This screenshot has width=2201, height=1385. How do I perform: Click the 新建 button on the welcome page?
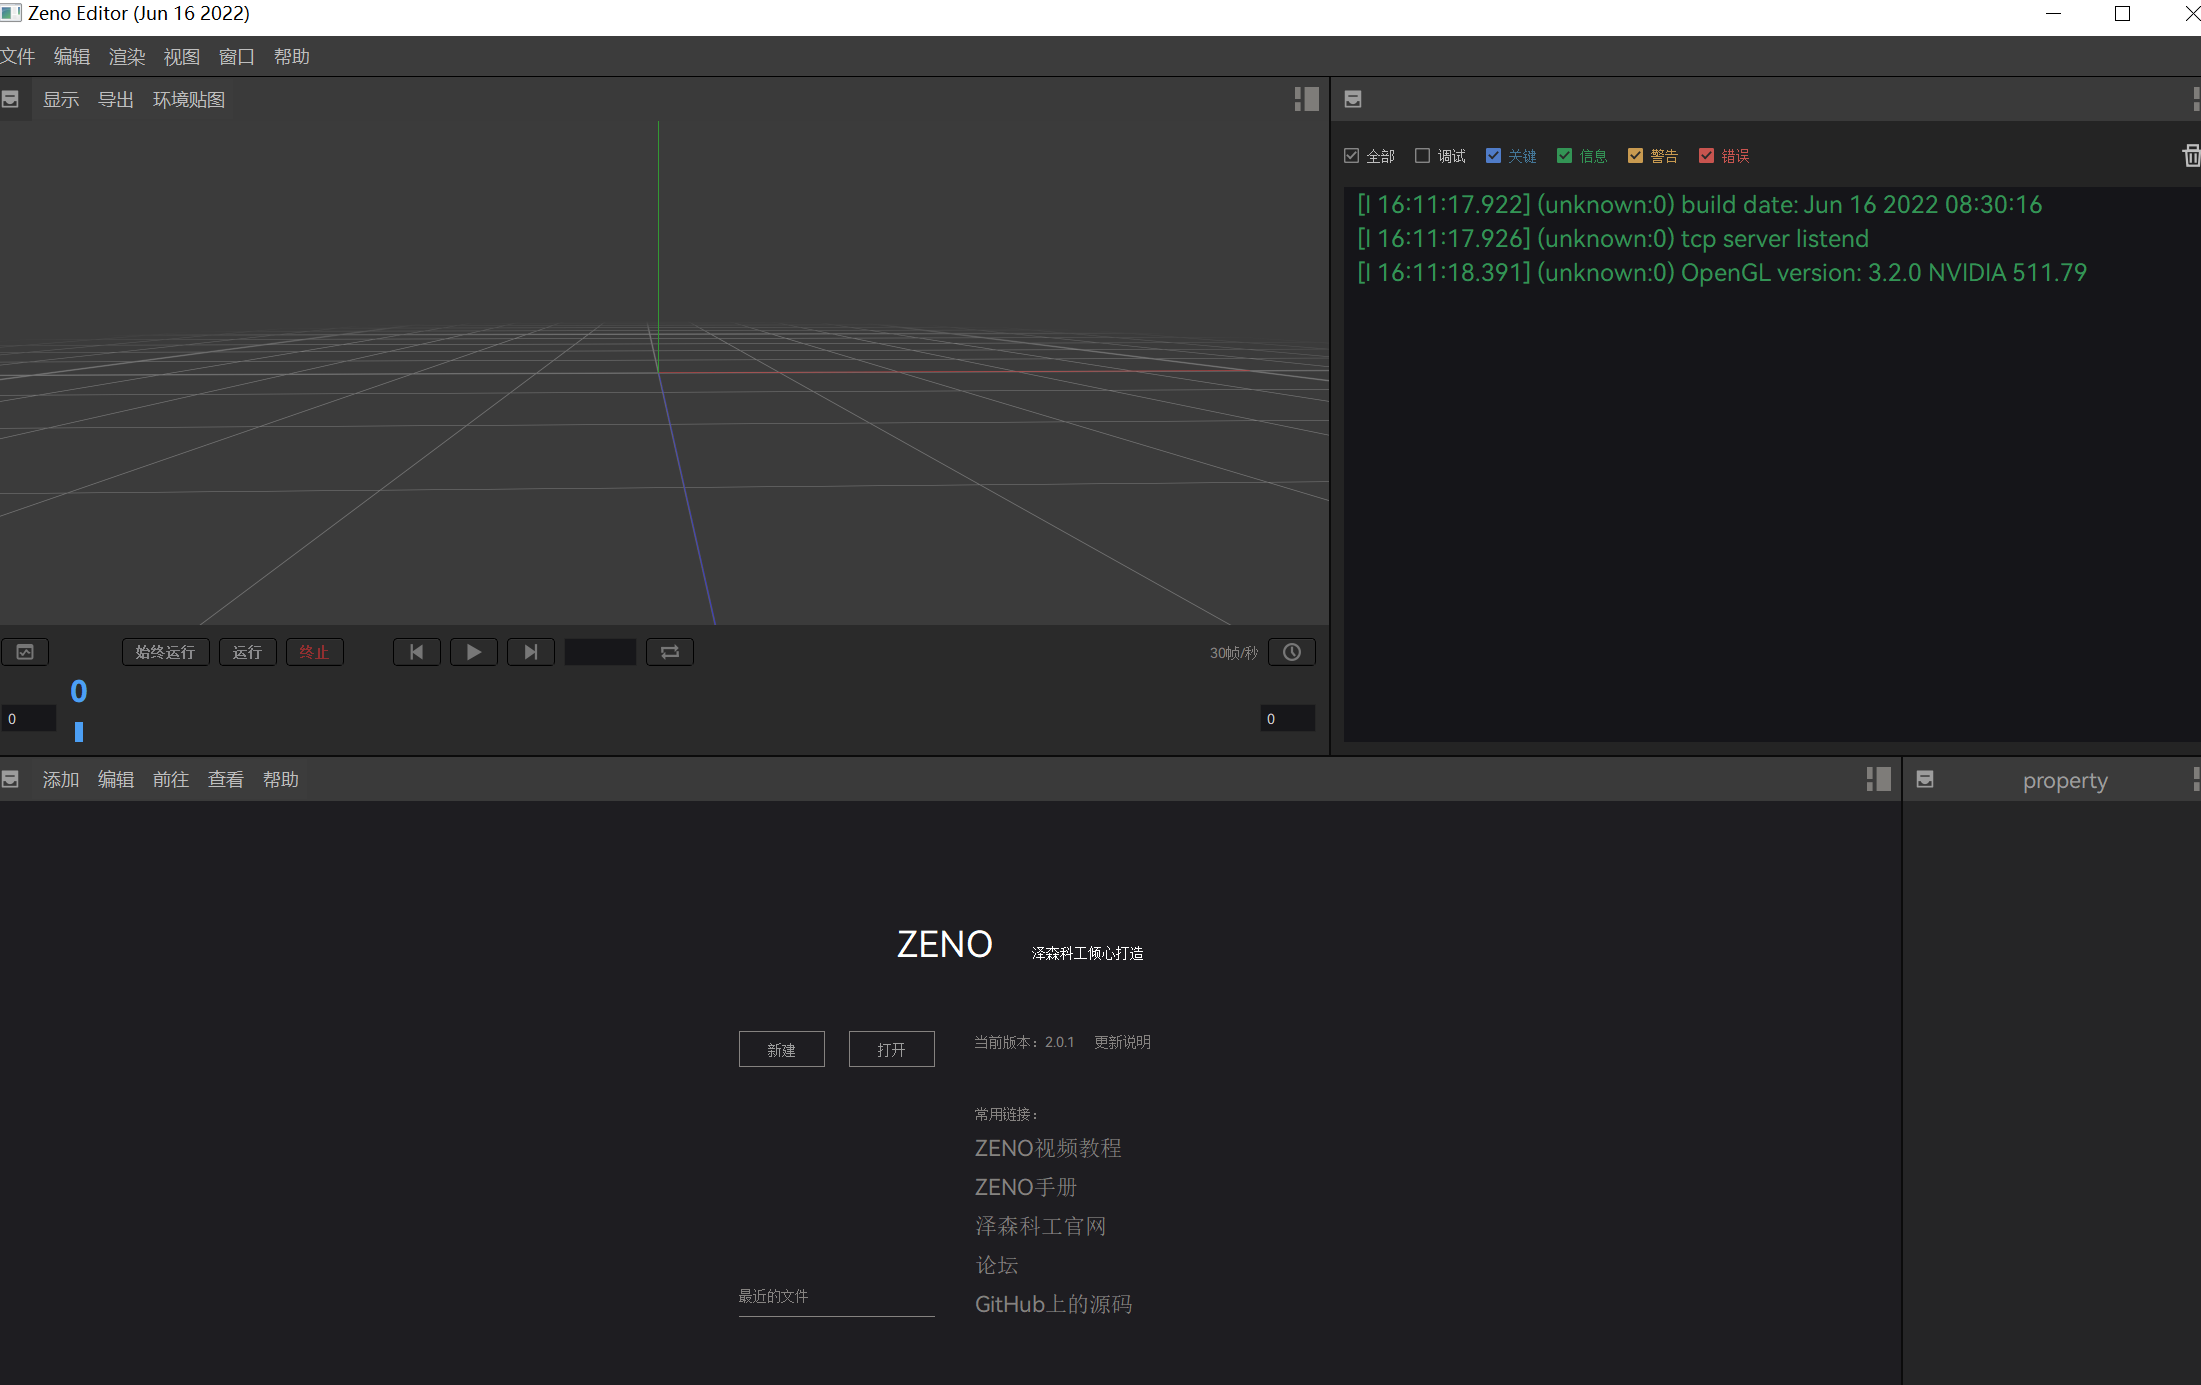pyautogui.click(x=781, y=1049)
